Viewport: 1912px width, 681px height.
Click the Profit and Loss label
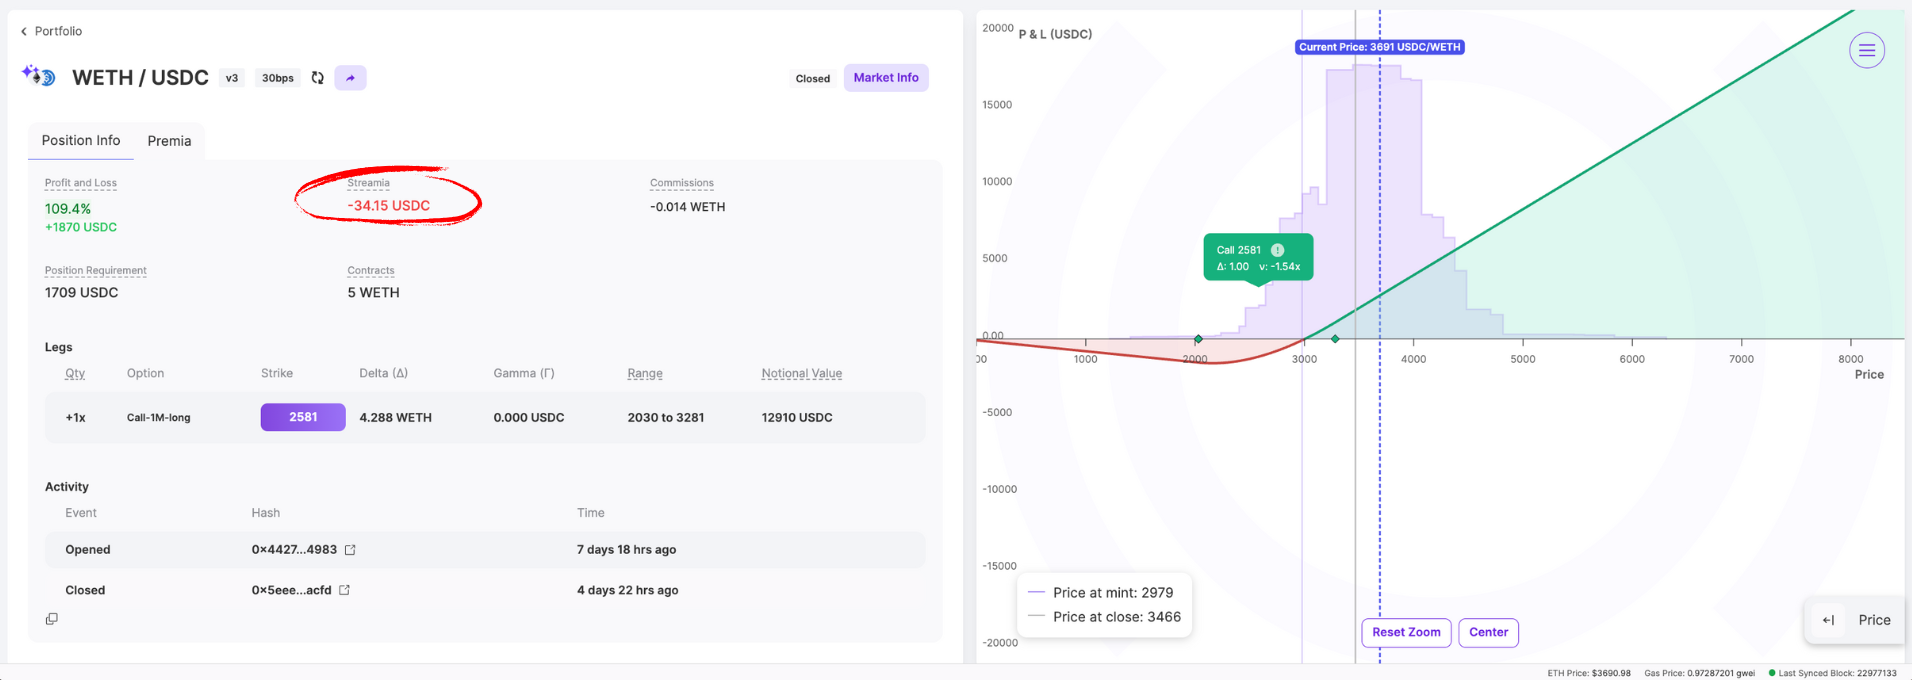point(81,183)
